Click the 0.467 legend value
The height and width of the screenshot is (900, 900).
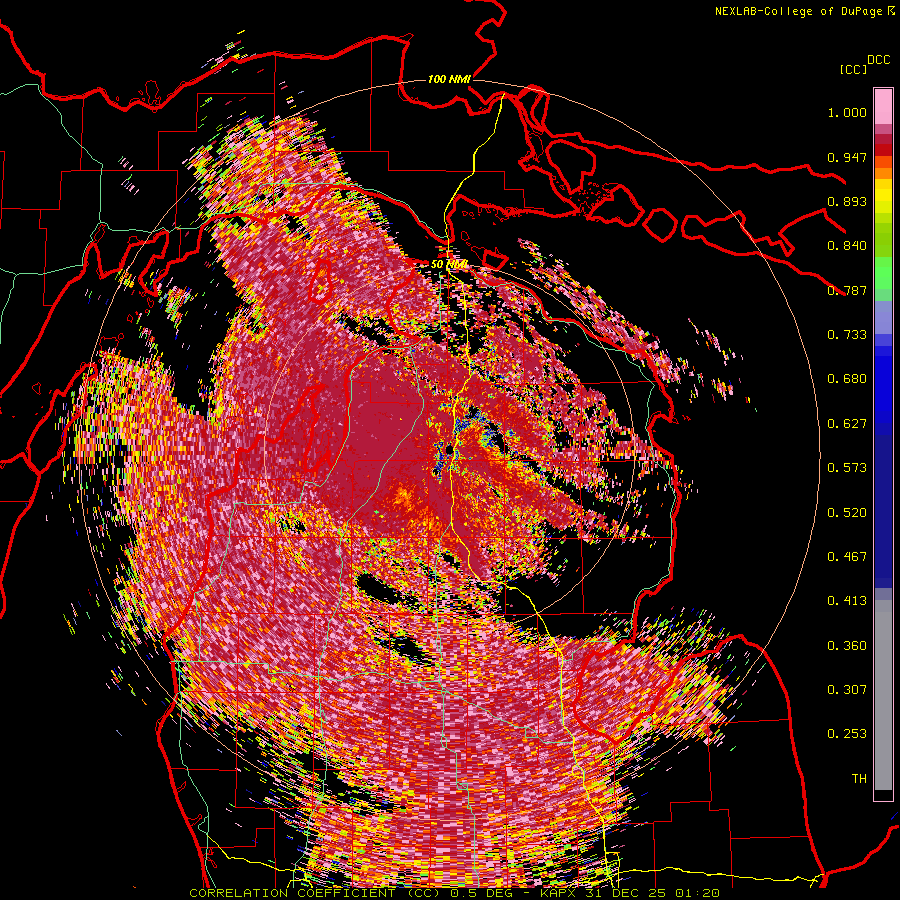point(847,557)
